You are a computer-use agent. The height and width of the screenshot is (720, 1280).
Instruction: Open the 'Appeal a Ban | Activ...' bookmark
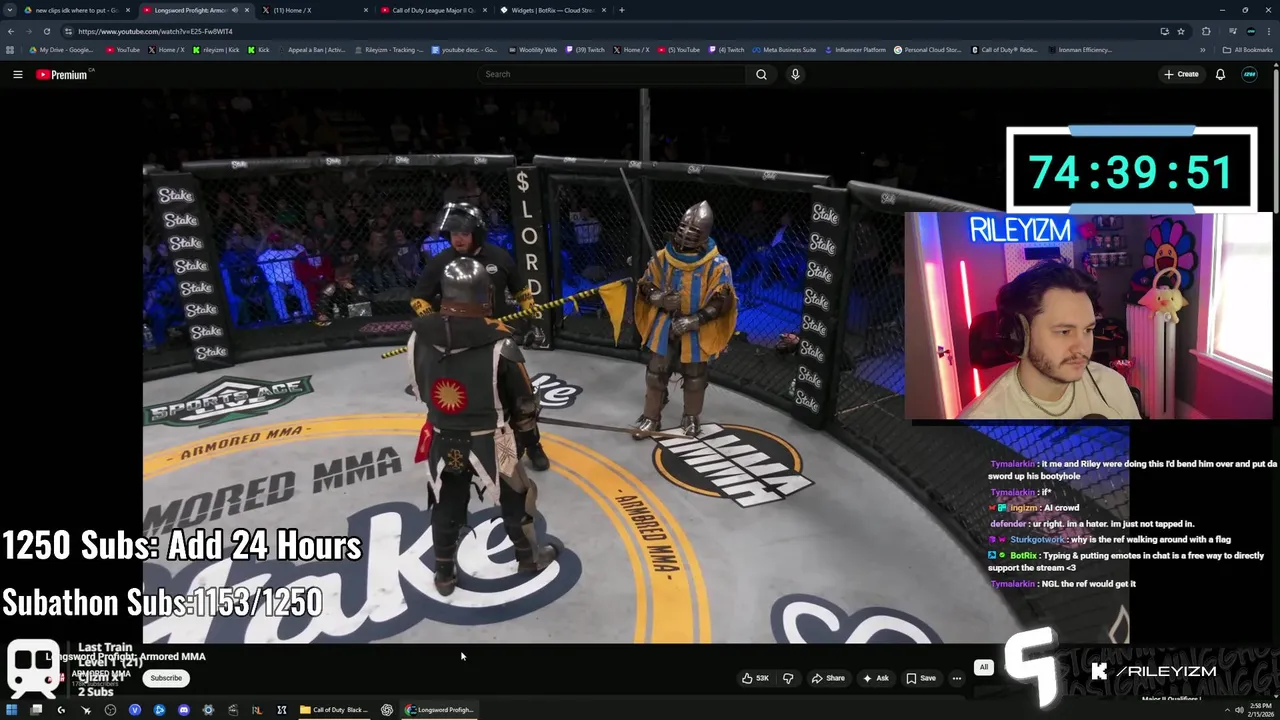point(310,50)
